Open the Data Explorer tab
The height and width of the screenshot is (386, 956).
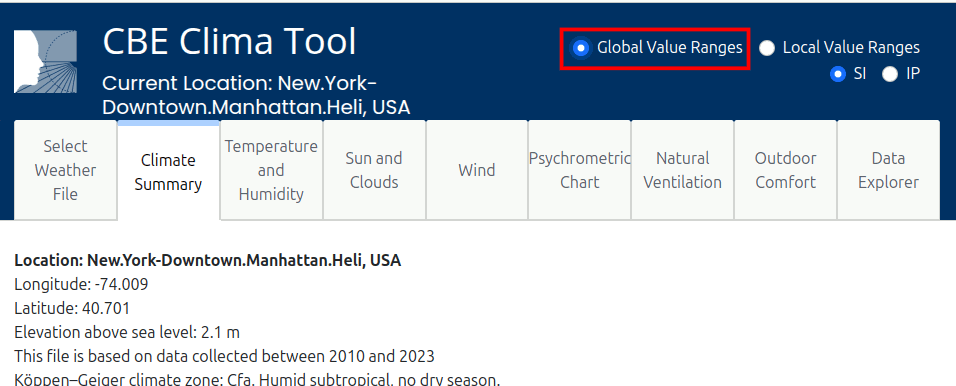(x=888, y=170)
